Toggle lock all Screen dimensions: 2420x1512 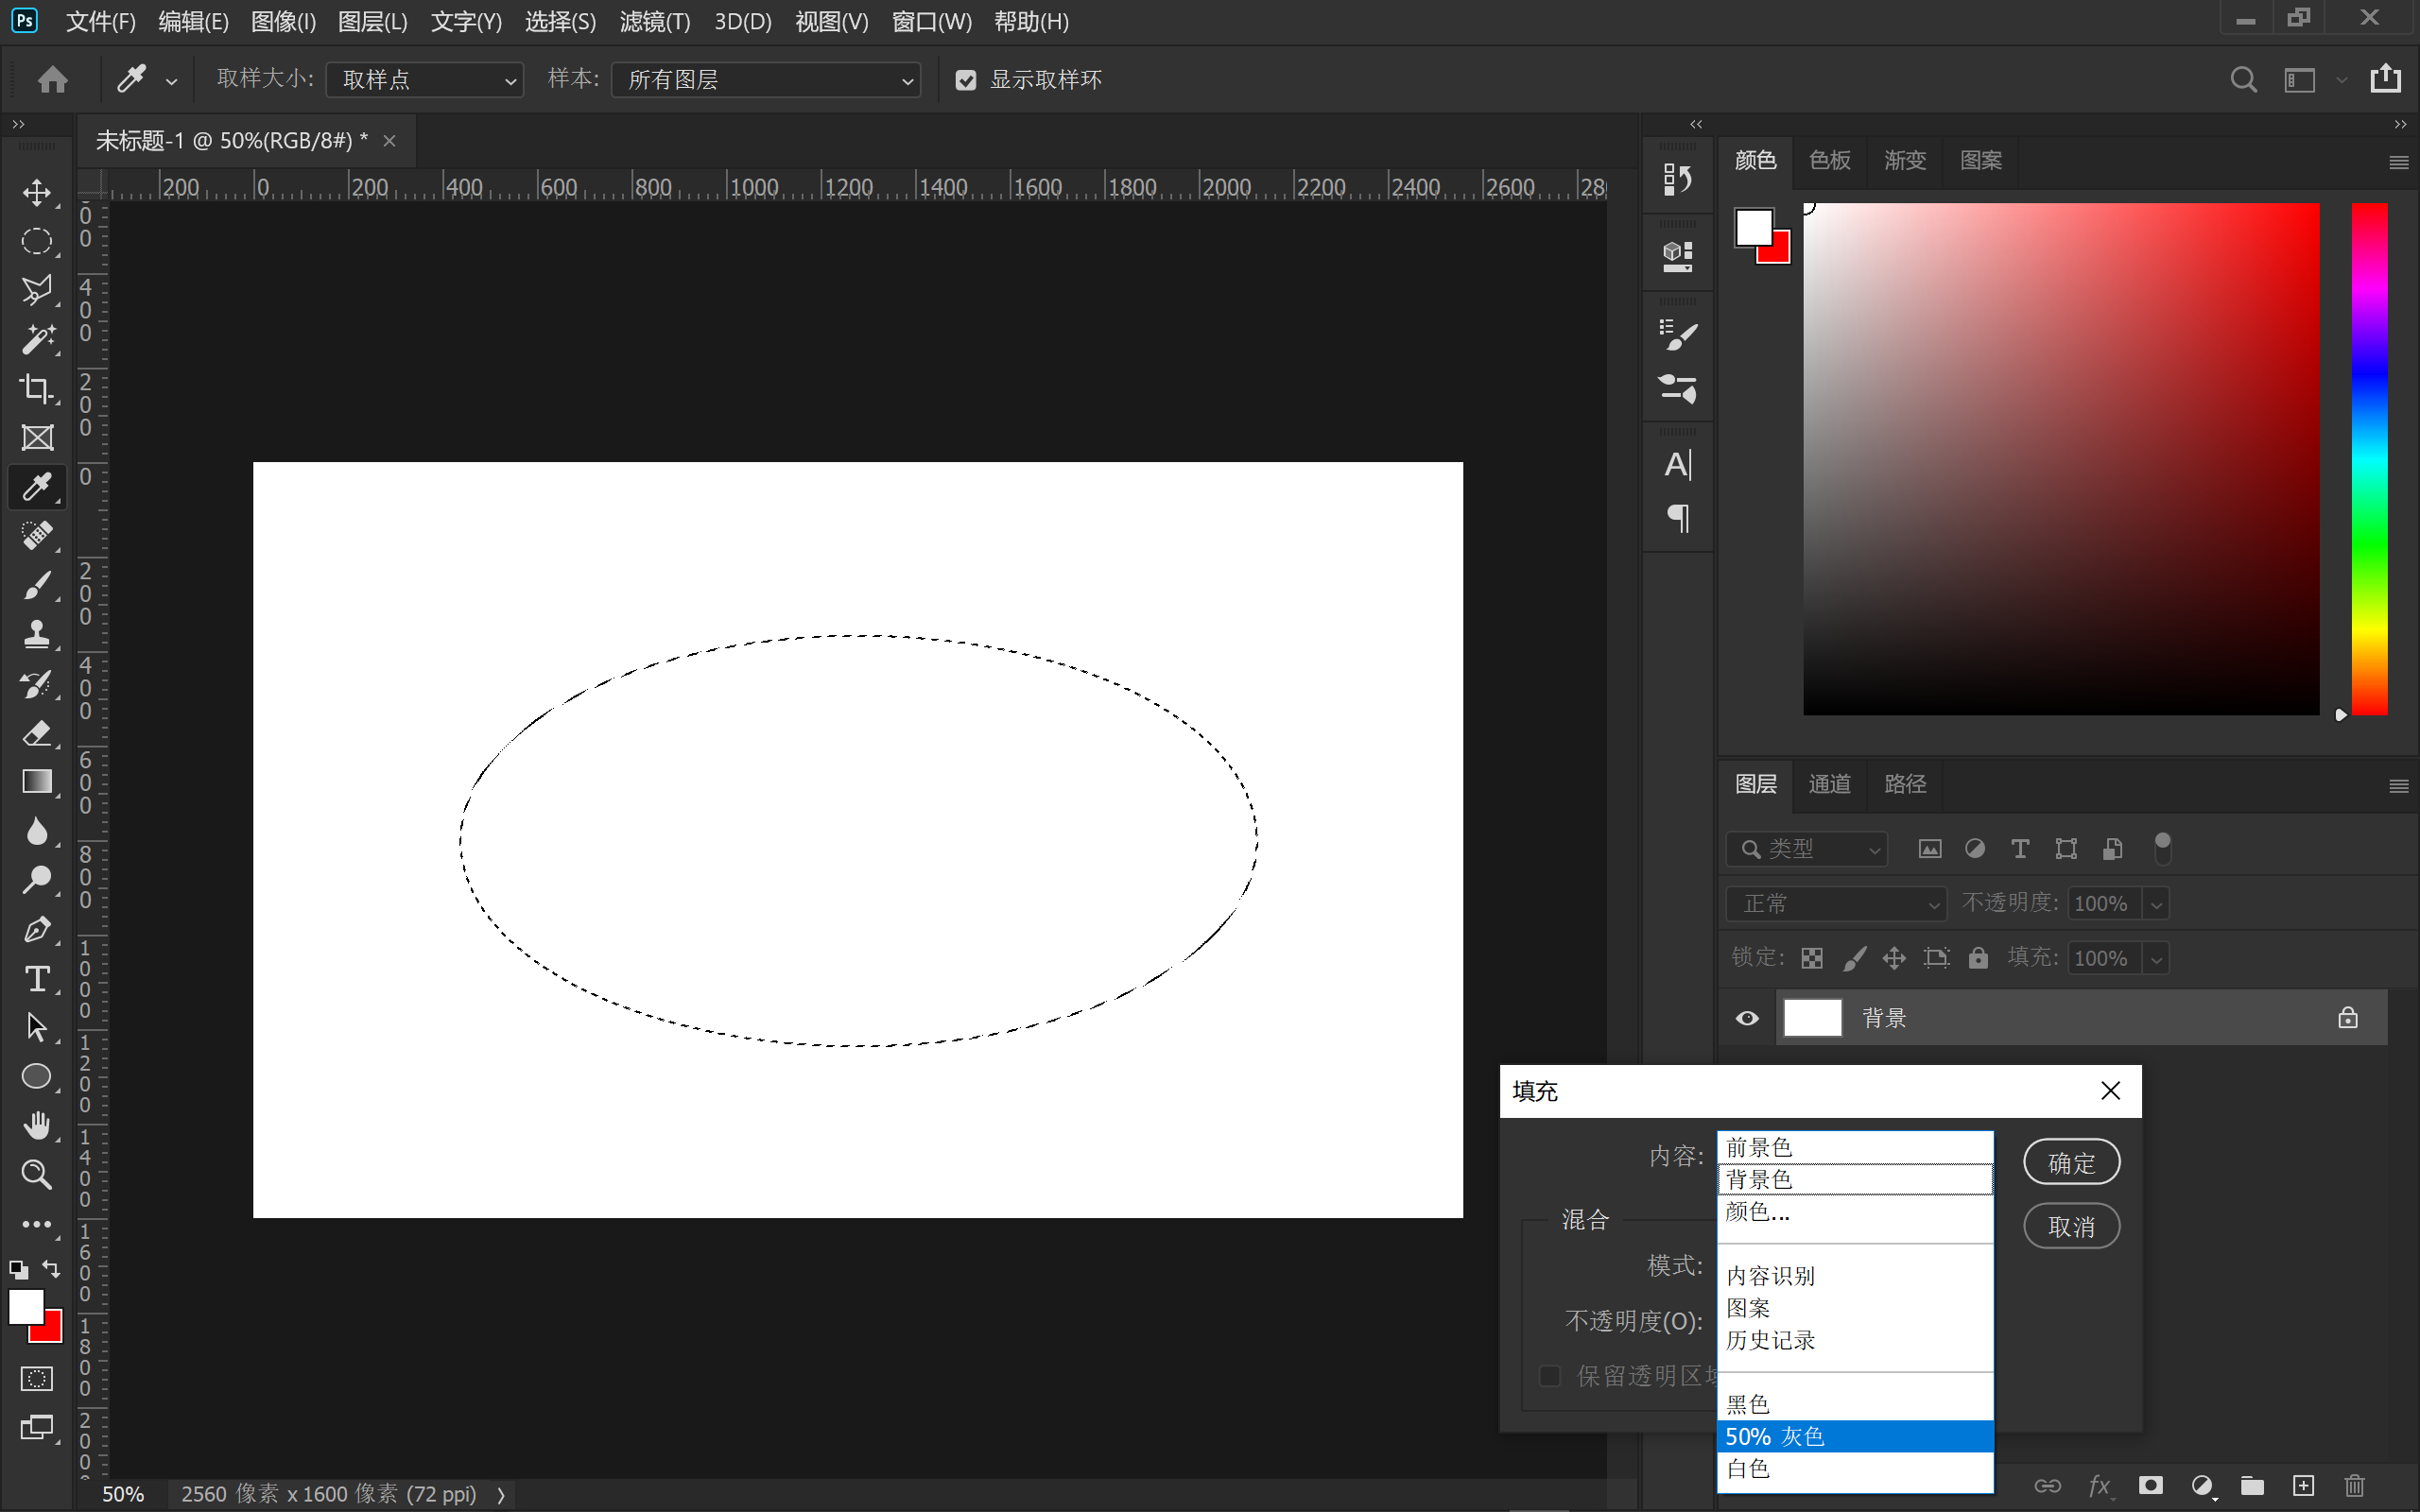pyautogui.click(x=1978, y=958)
